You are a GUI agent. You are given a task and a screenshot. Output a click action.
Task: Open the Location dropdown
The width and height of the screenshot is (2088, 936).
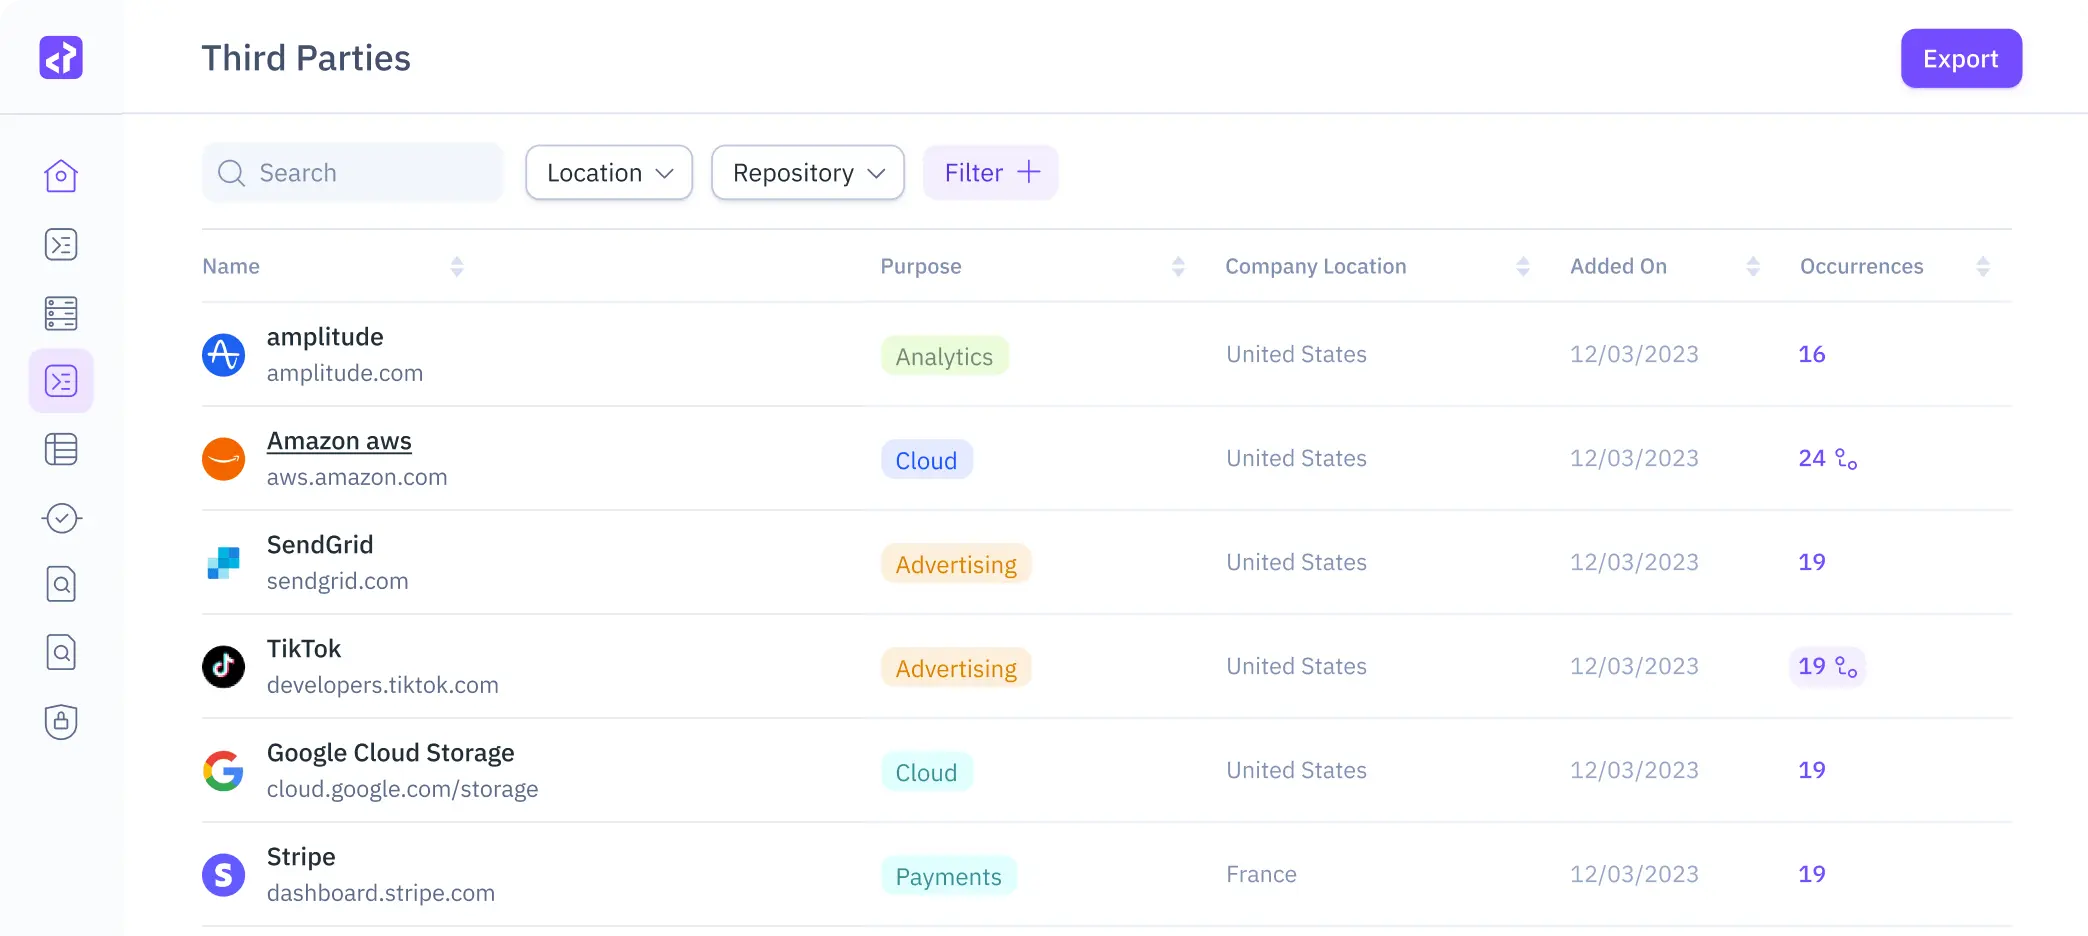click(x=608, y=172)
